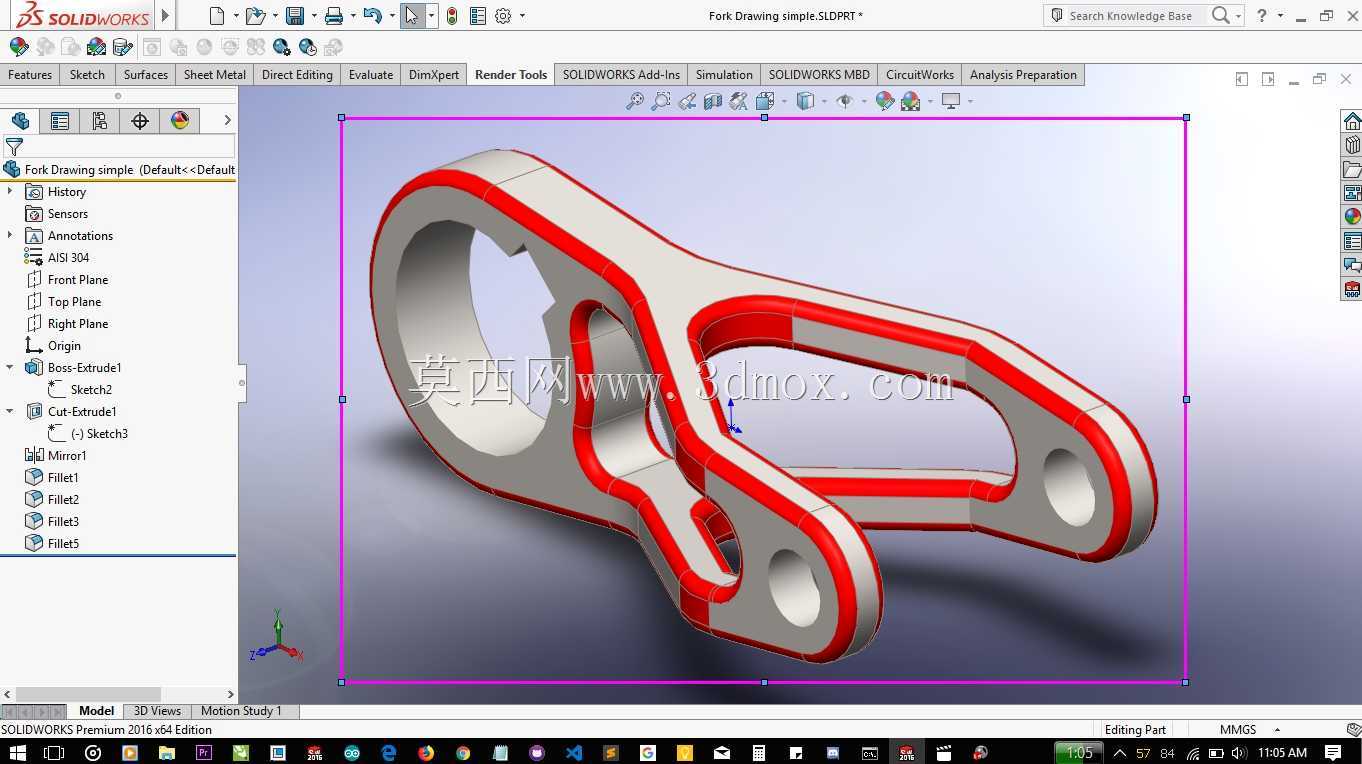Open SOLIDWORKS Forum icon in task pane
Screen dimensions: 1362x764
[x=1352, y=265]
